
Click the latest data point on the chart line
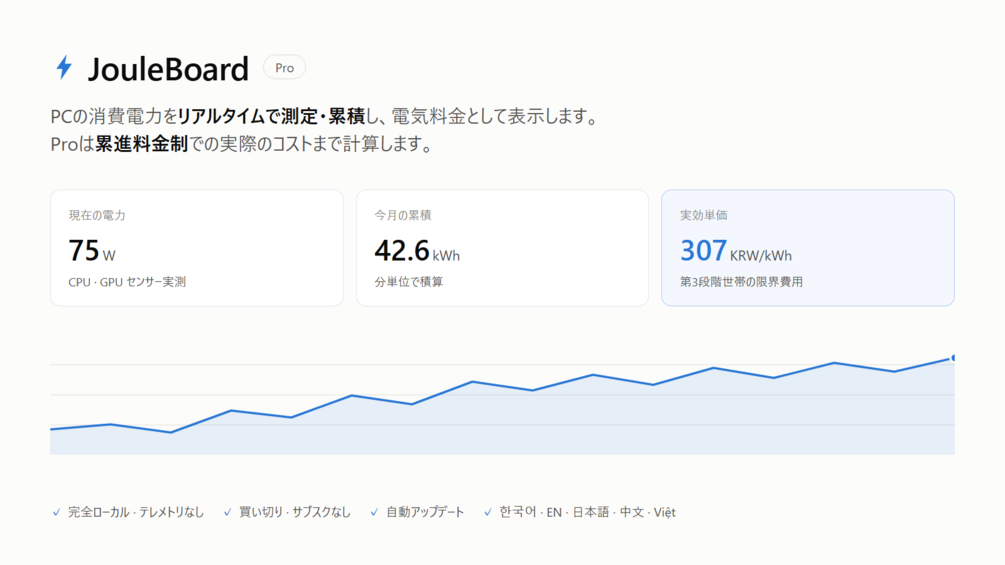click(x=953, y=357)
